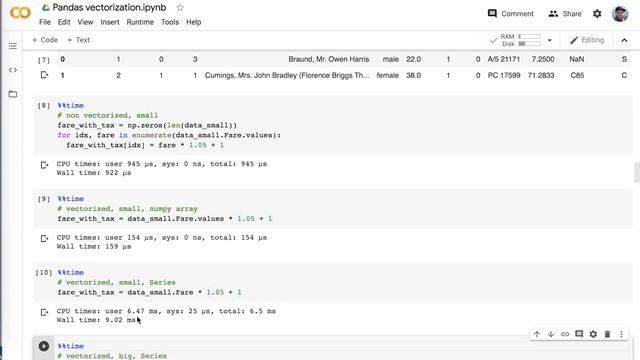Move selected cell down with arrow icon

point(551,334)
